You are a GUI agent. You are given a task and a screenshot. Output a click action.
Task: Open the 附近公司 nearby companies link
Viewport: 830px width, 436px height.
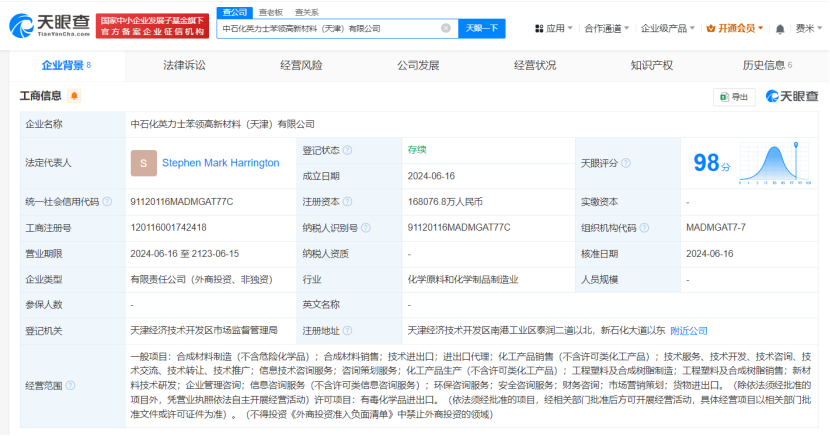688,331
